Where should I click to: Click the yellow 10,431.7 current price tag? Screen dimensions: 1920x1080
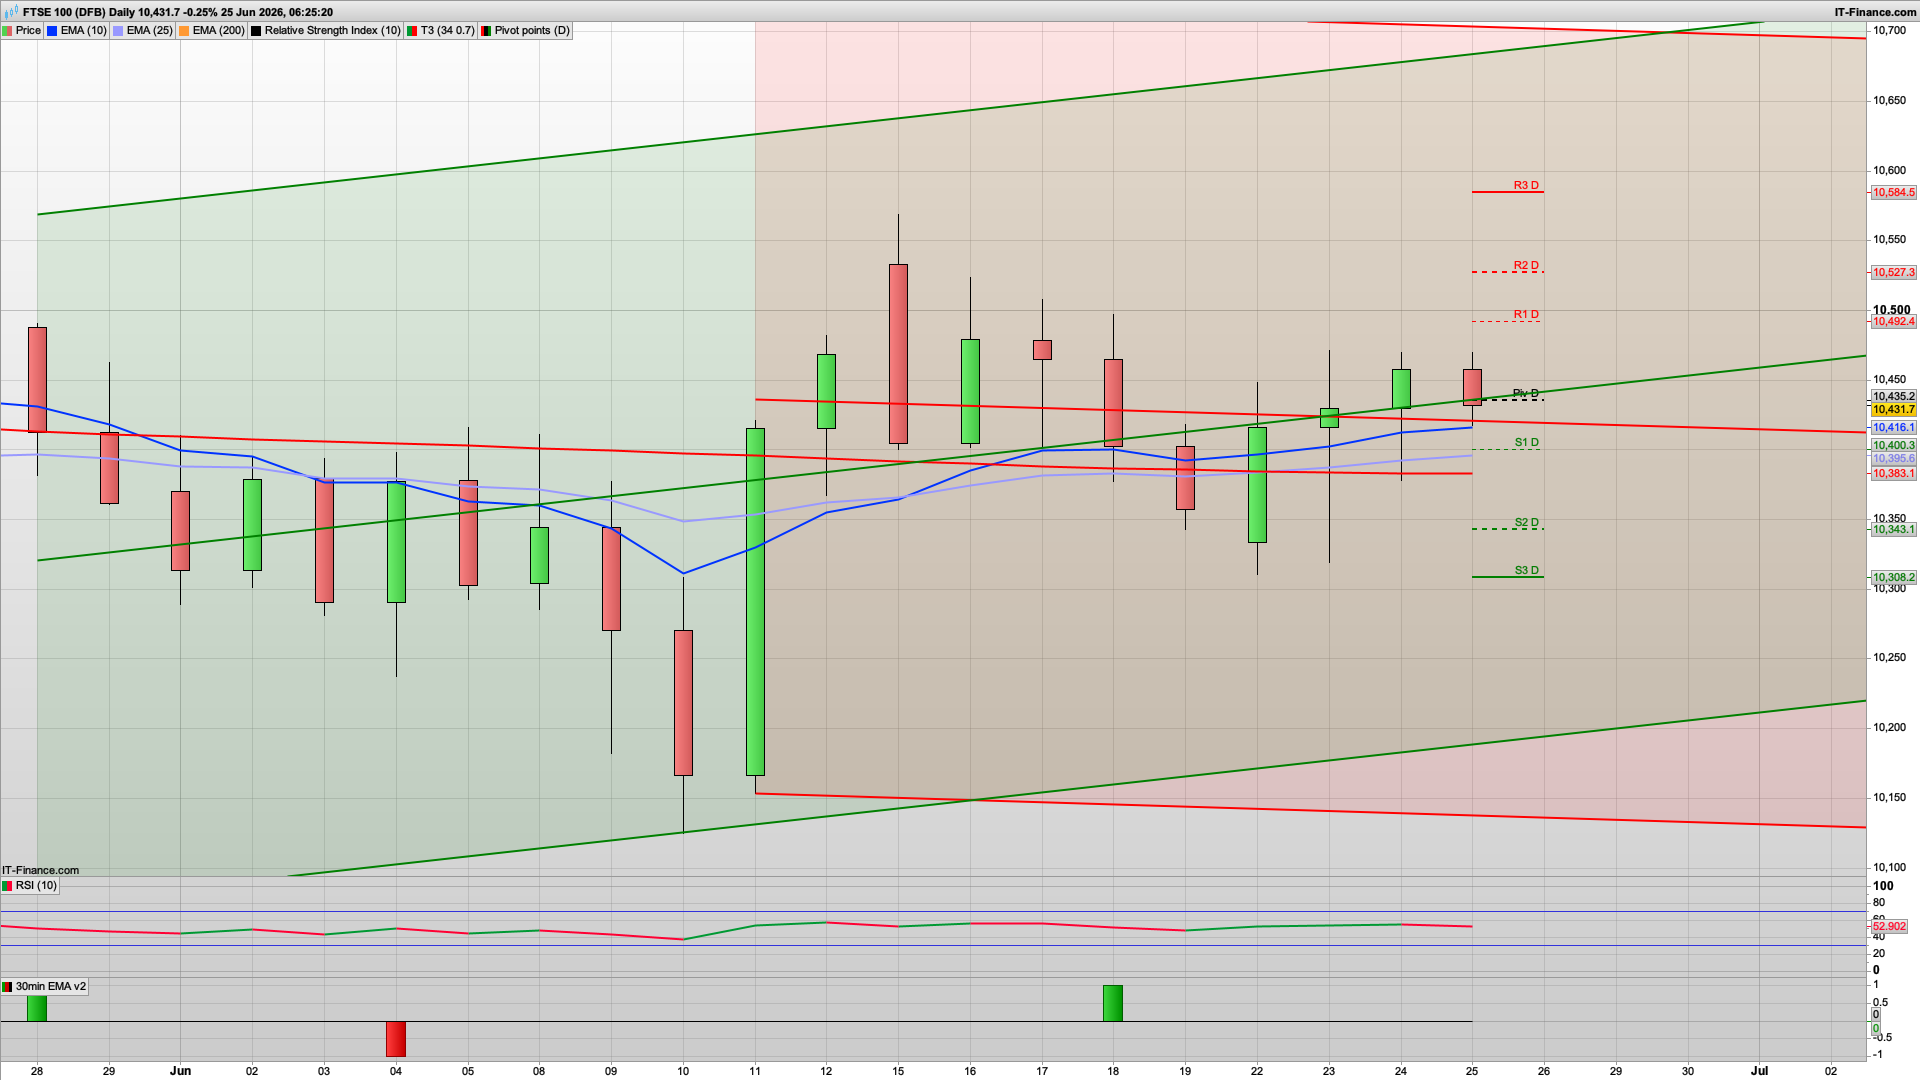coord(1894,409)
